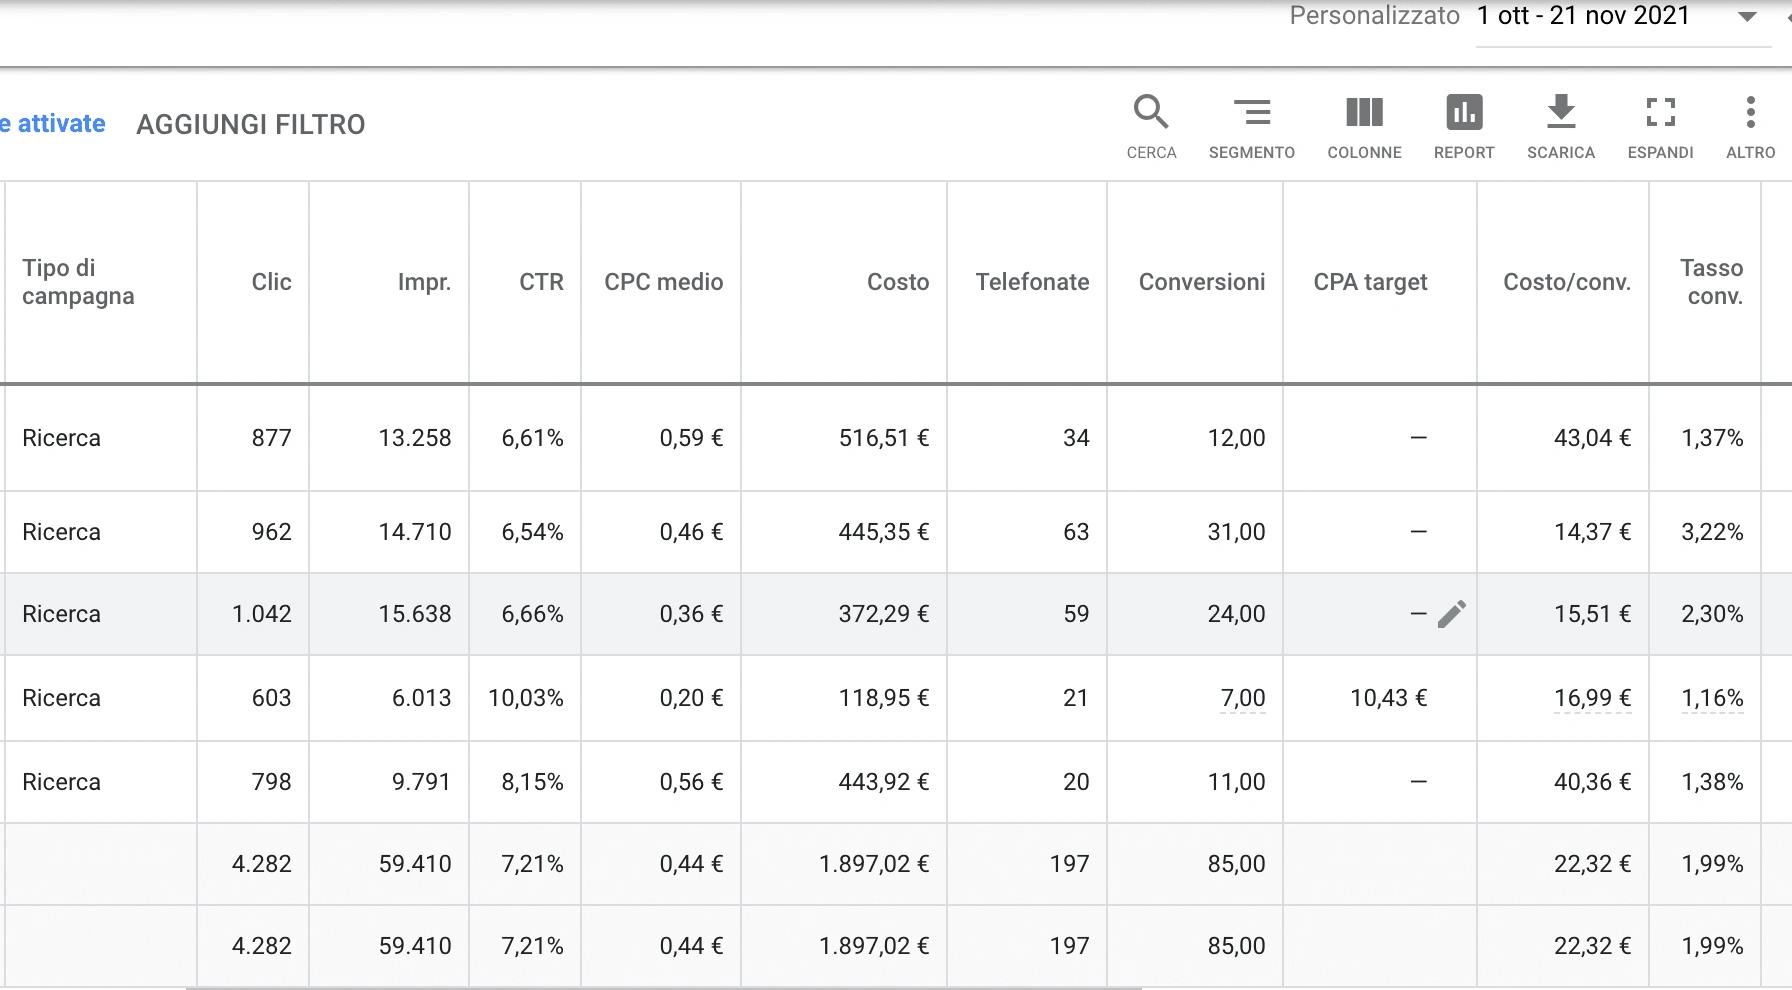Click clicks value 877
1792x990 pixels.
(271, 438)
